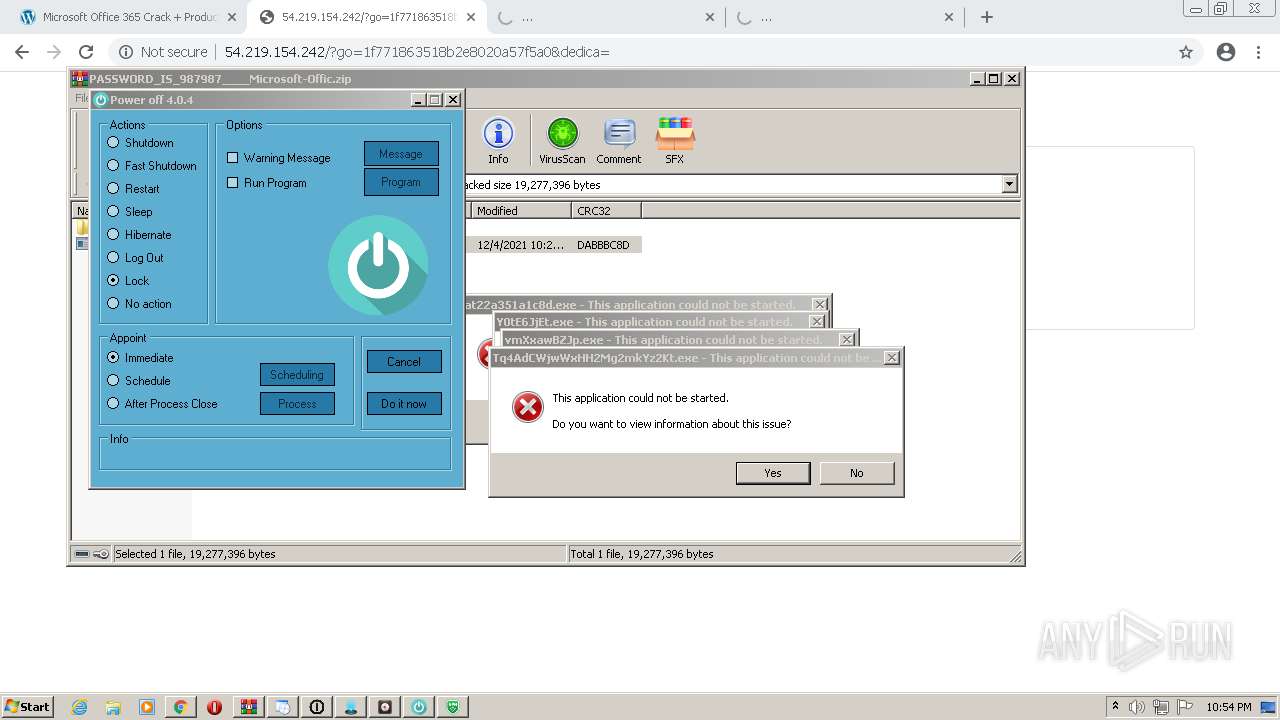Viewport: 1280px width, 720px height.
Task: Close the Tq4AdCWjwWxHH2Mg2mkYz2Kt.exe error dialog
Action: pos(892,357)
